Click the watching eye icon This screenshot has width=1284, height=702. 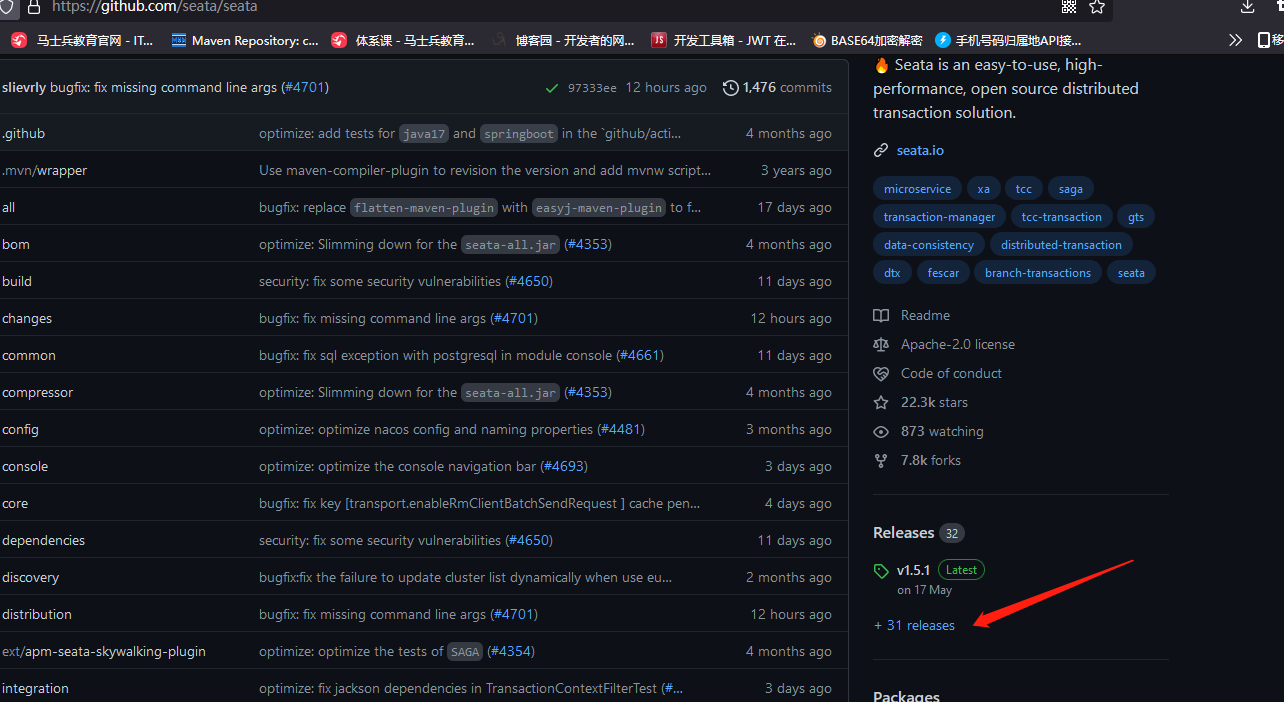pyautogui.click(x=881, y=431)
